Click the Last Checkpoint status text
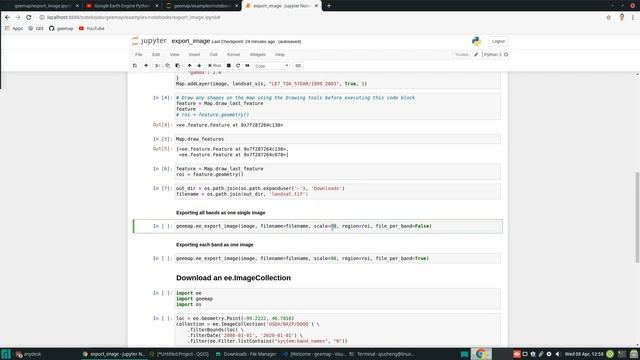 point(243,42)
